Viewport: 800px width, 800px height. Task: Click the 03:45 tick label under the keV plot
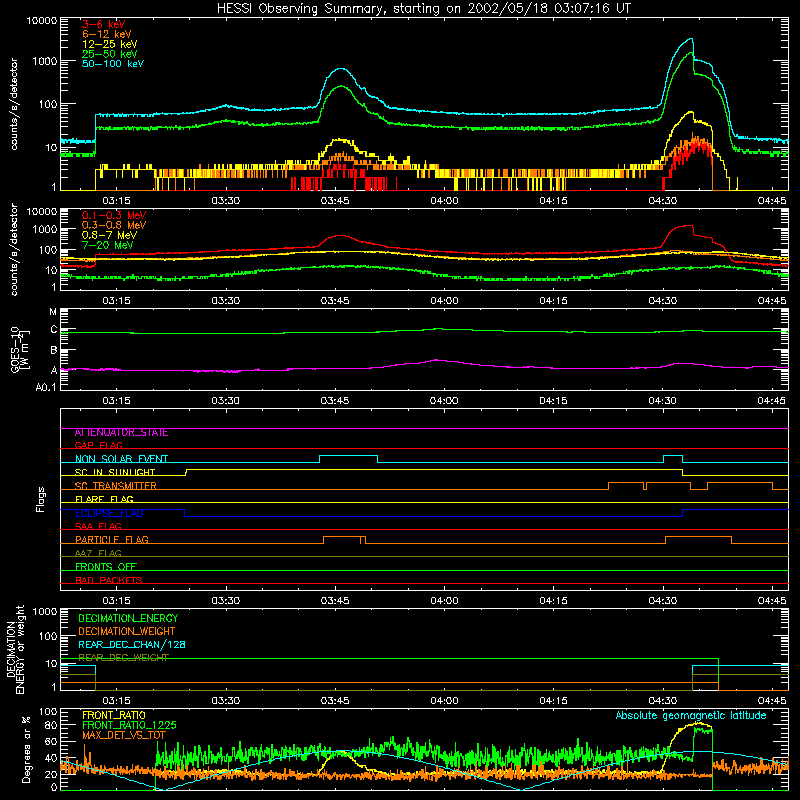click(x=335, y=201)
